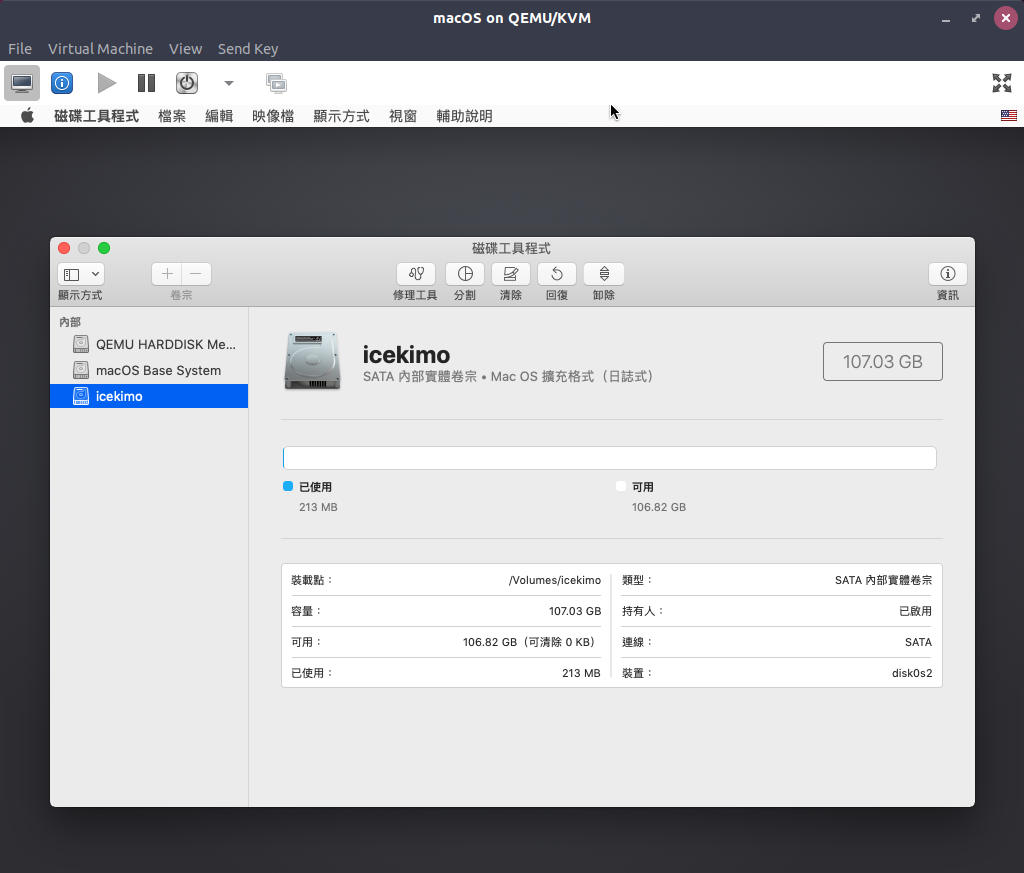
Task: Click the icekimo volume title heading
Action: pyautogui.click(x=406, y=355)
